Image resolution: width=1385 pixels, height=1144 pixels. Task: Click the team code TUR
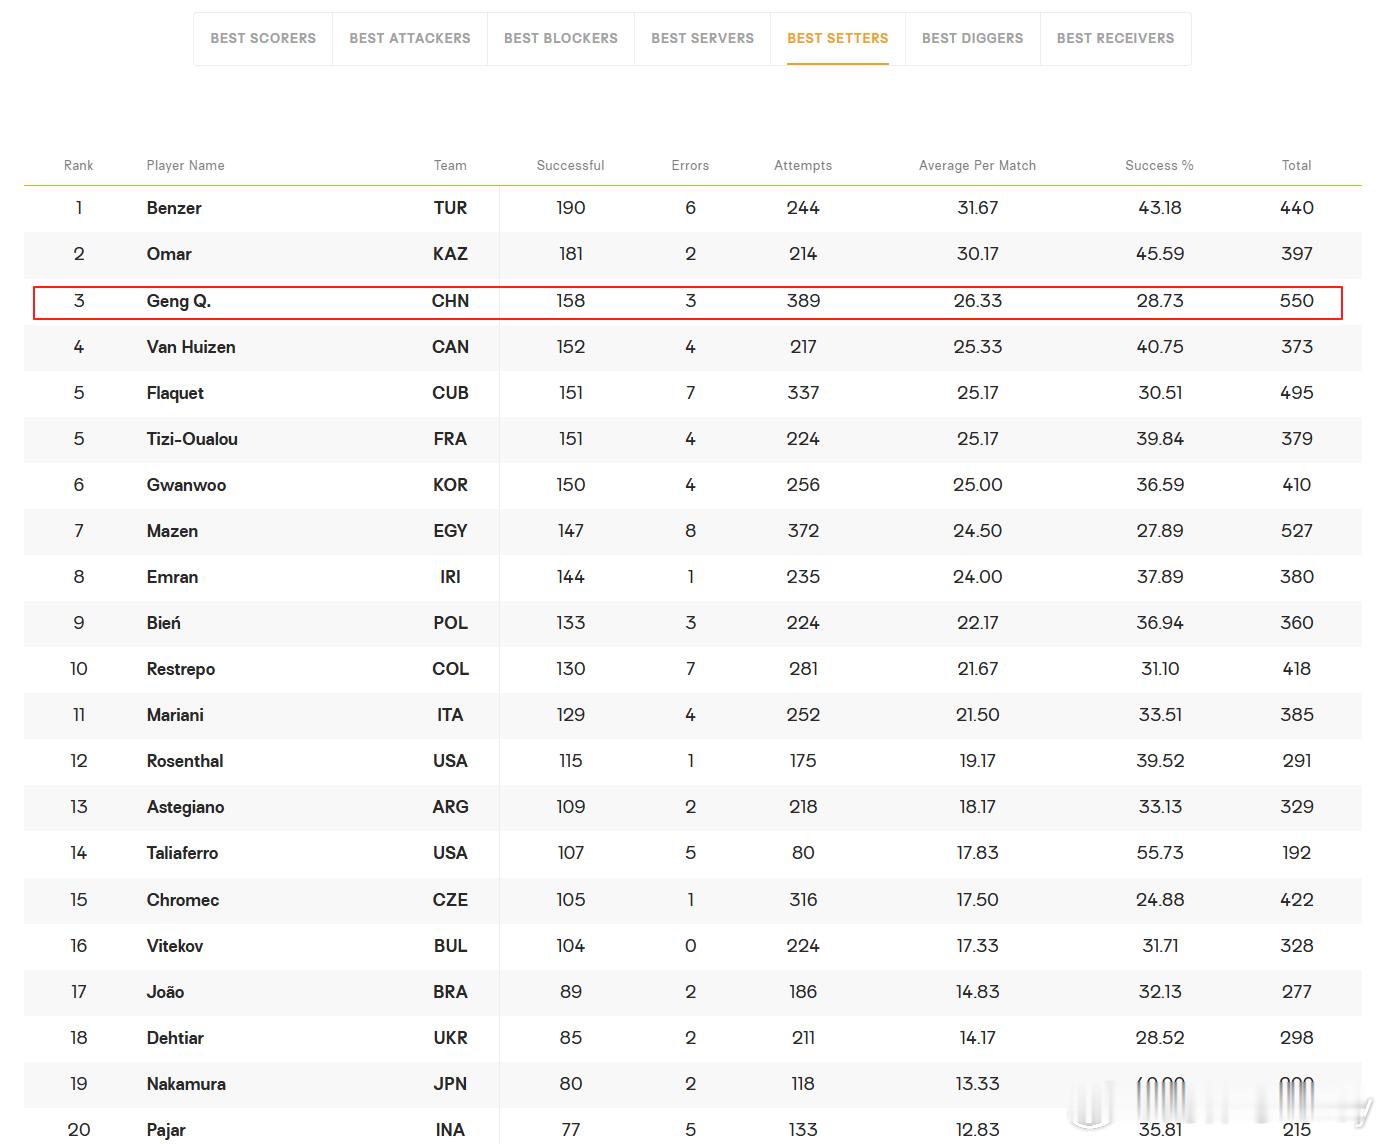coord(450,208)
